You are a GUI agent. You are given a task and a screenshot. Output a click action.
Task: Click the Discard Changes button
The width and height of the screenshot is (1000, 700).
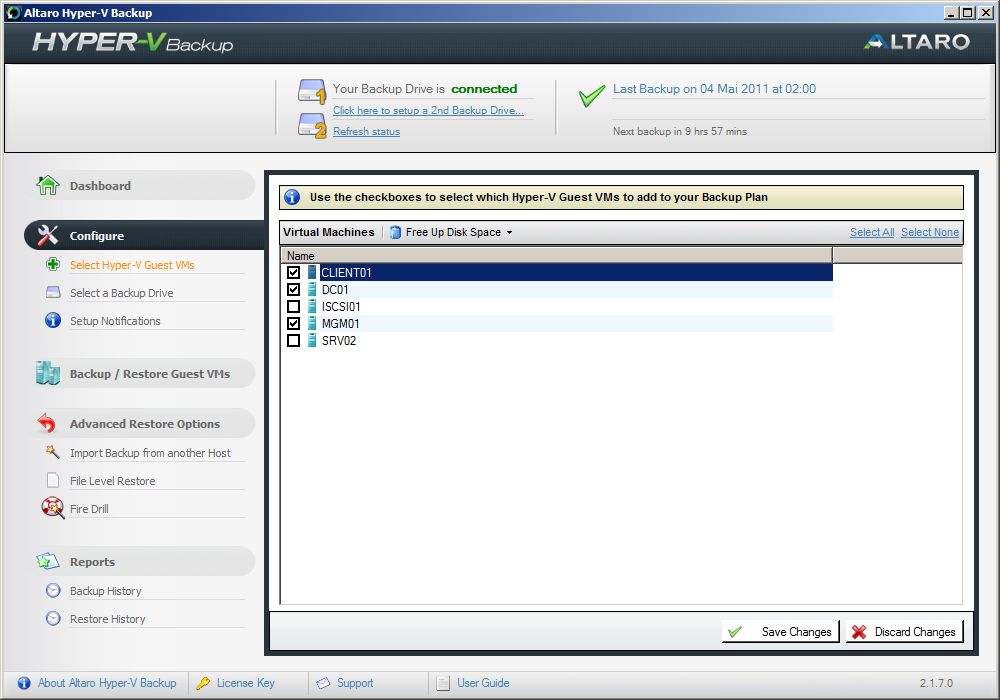click(904, 632)
